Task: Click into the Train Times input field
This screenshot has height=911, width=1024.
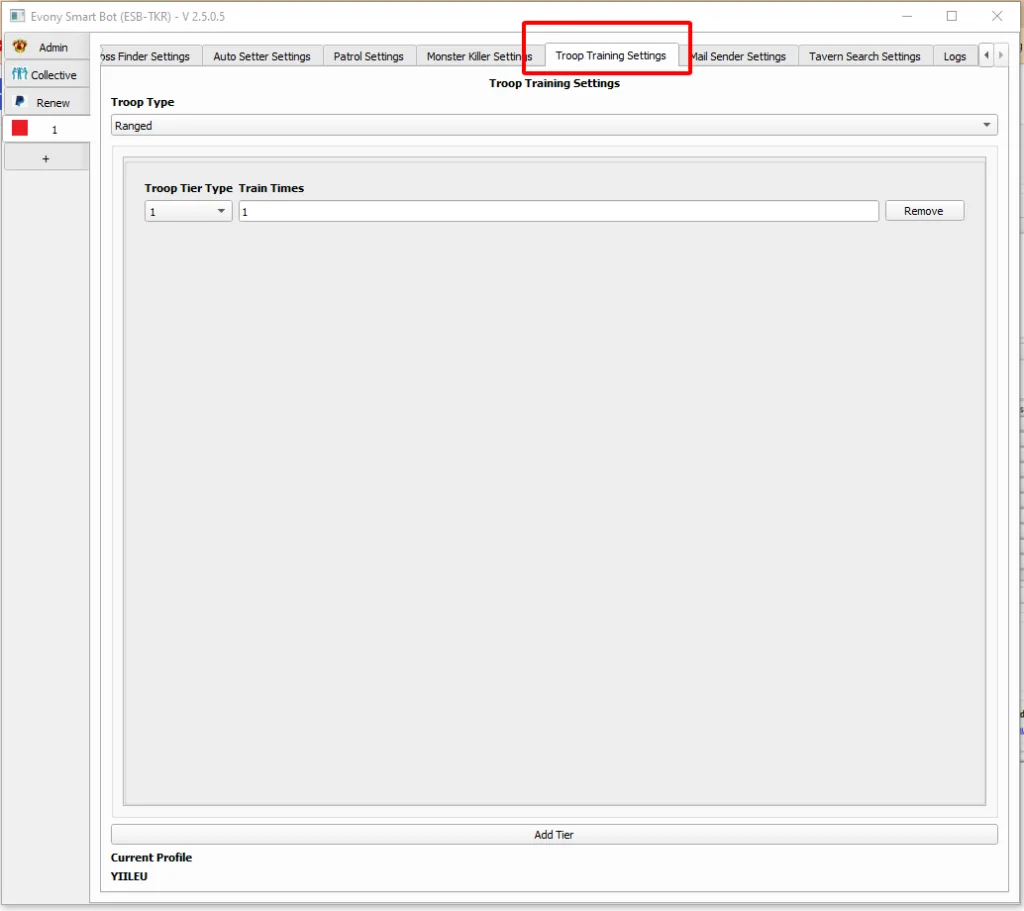Action: pyautogui.click(x=558, y=212)
